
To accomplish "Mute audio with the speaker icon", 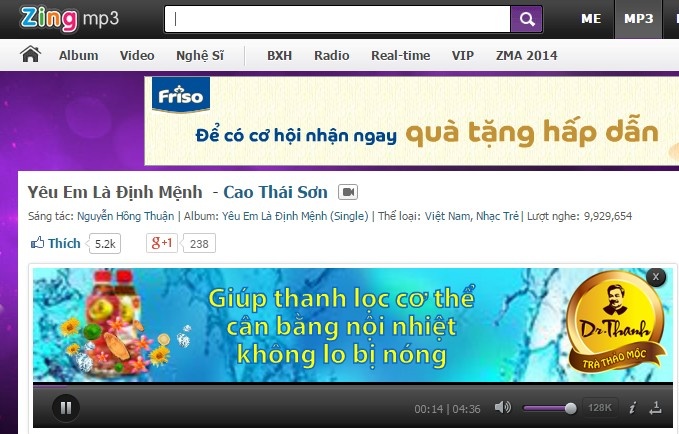I will 502,407.
